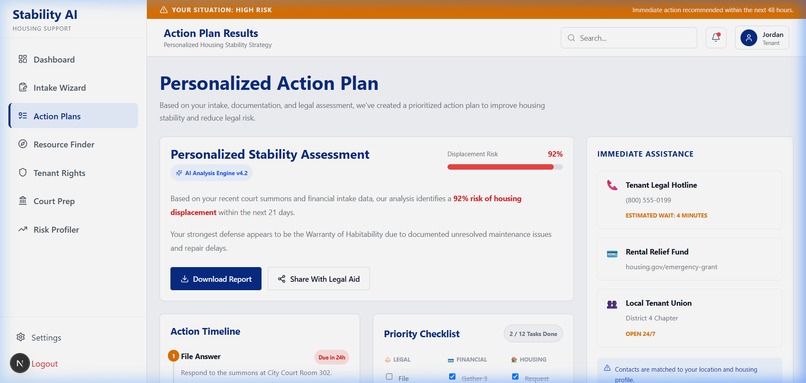Log out using the Logout link
Viewport: 806px width, 383px height.
click(44, 363)
